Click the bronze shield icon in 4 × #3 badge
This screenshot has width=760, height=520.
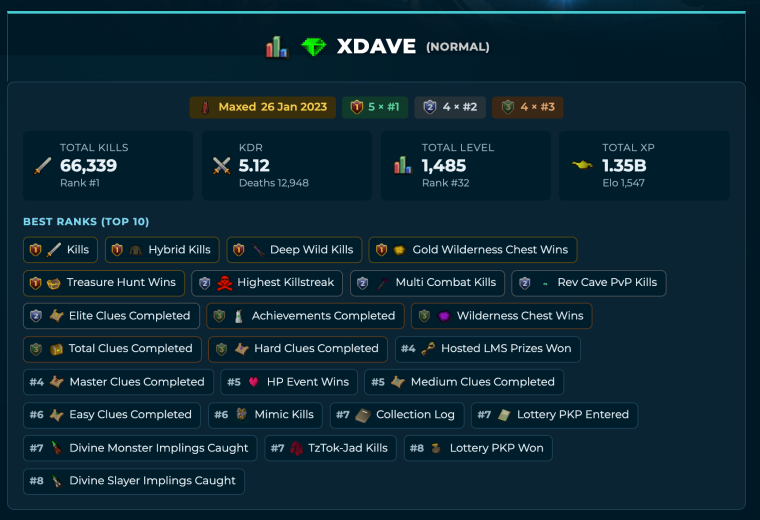pyautogui.click(x=507, y=107)
